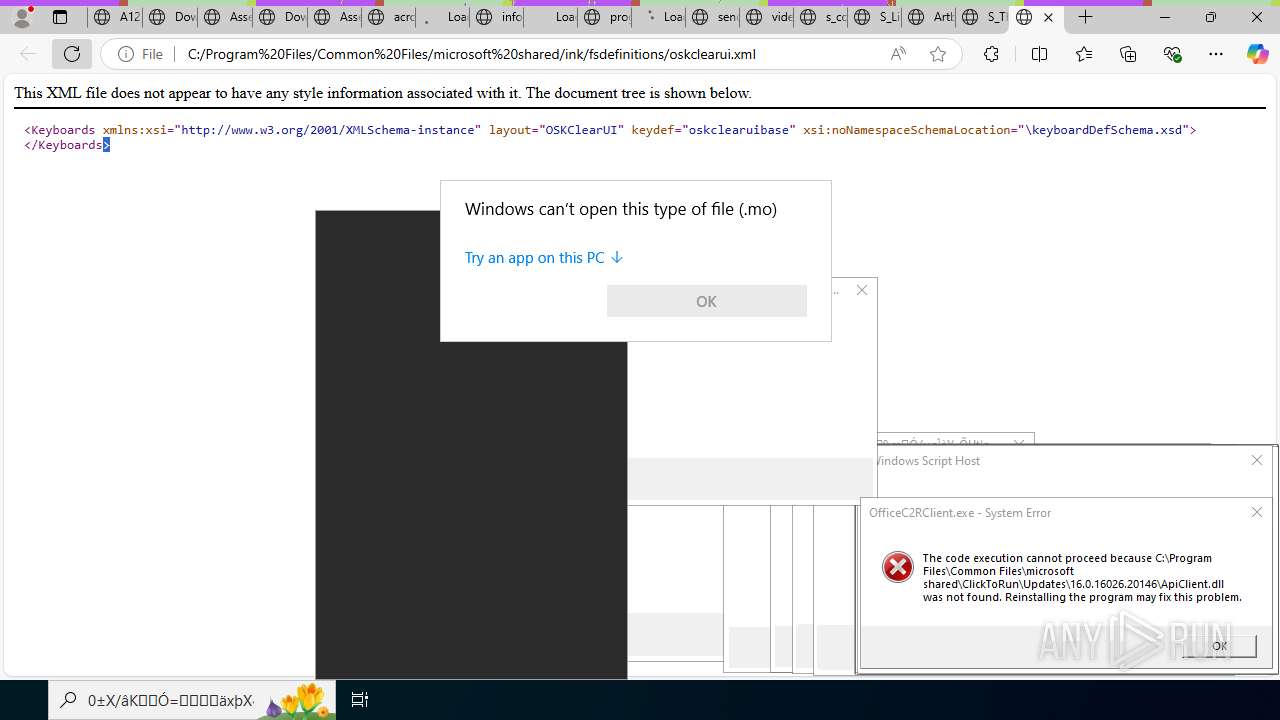Click OK in .mo file dialog
1280x720 pixels.
706,301
